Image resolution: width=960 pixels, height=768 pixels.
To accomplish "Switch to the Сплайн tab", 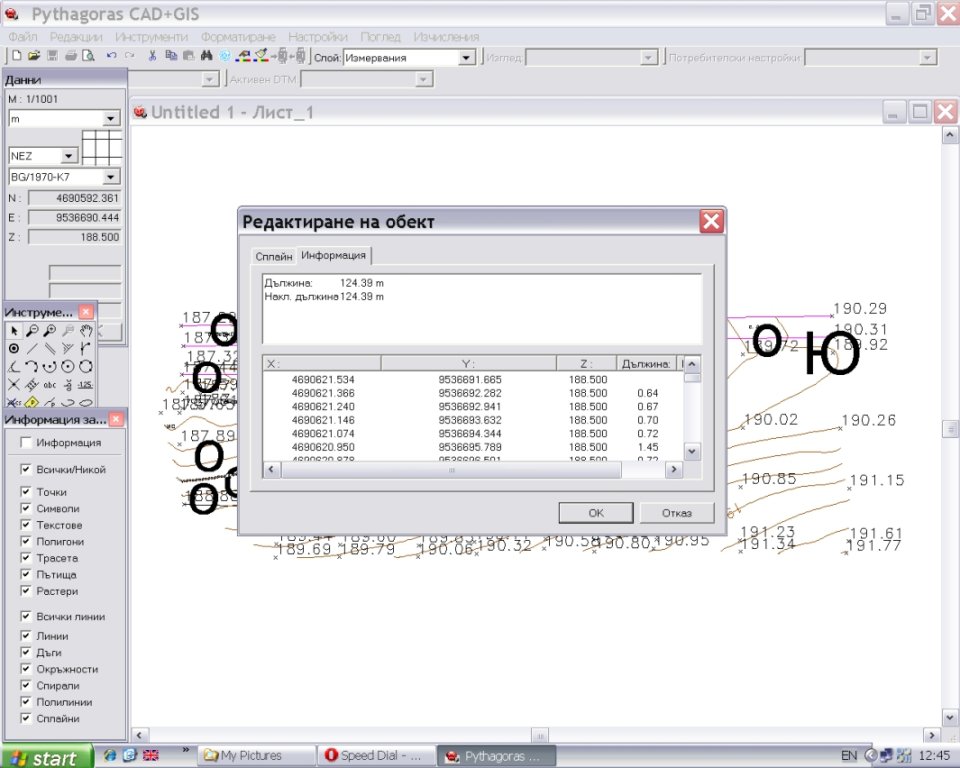I will click(273, 257).
